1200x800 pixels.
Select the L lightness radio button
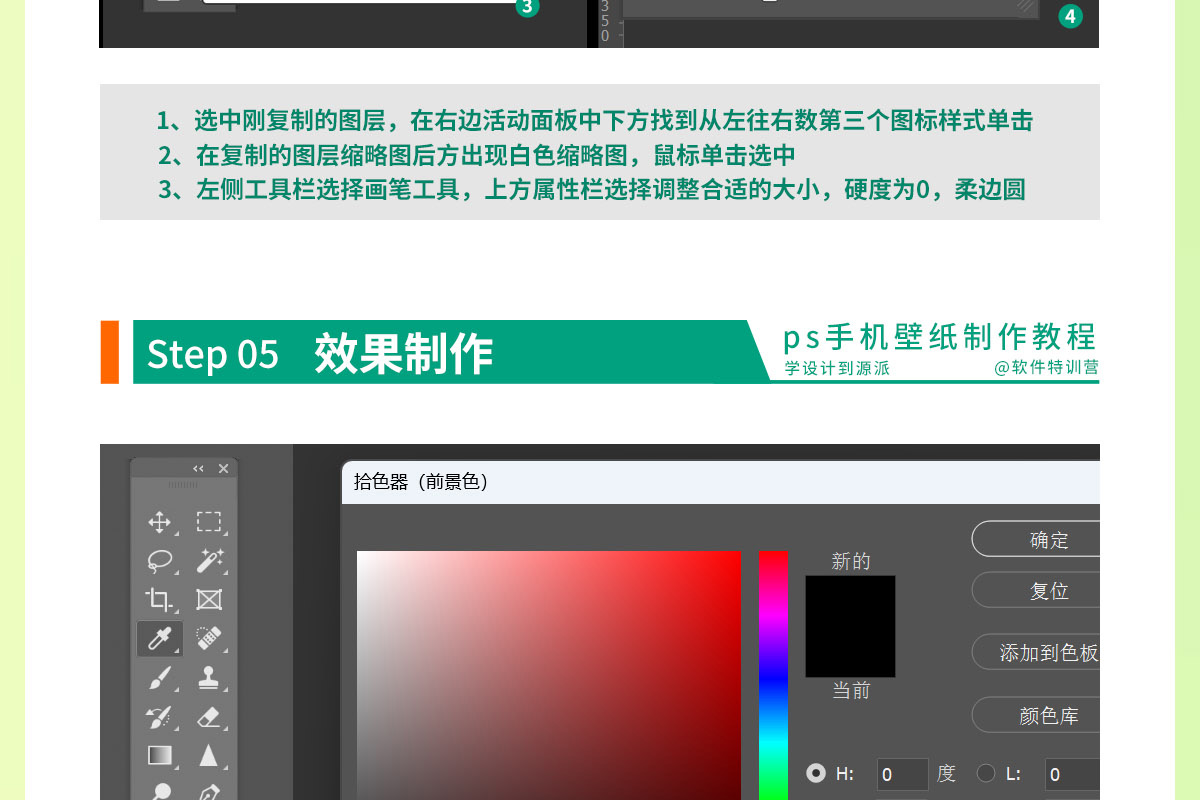tap(986, 773)
